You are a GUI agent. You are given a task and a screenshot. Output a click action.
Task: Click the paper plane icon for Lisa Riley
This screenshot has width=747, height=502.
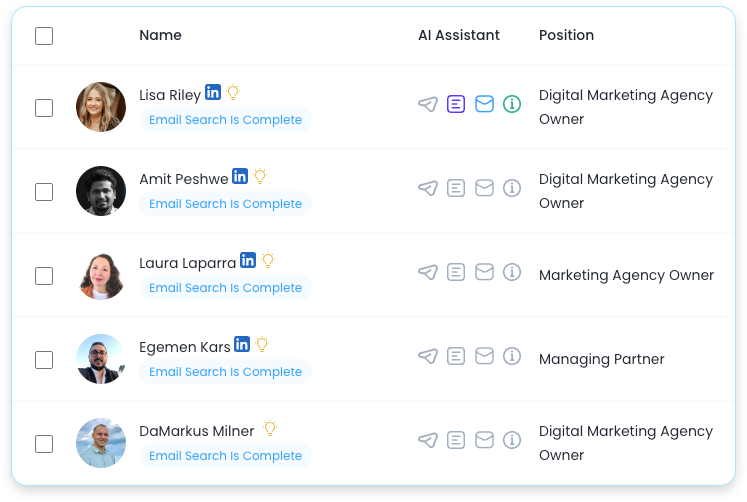(428, 104)
